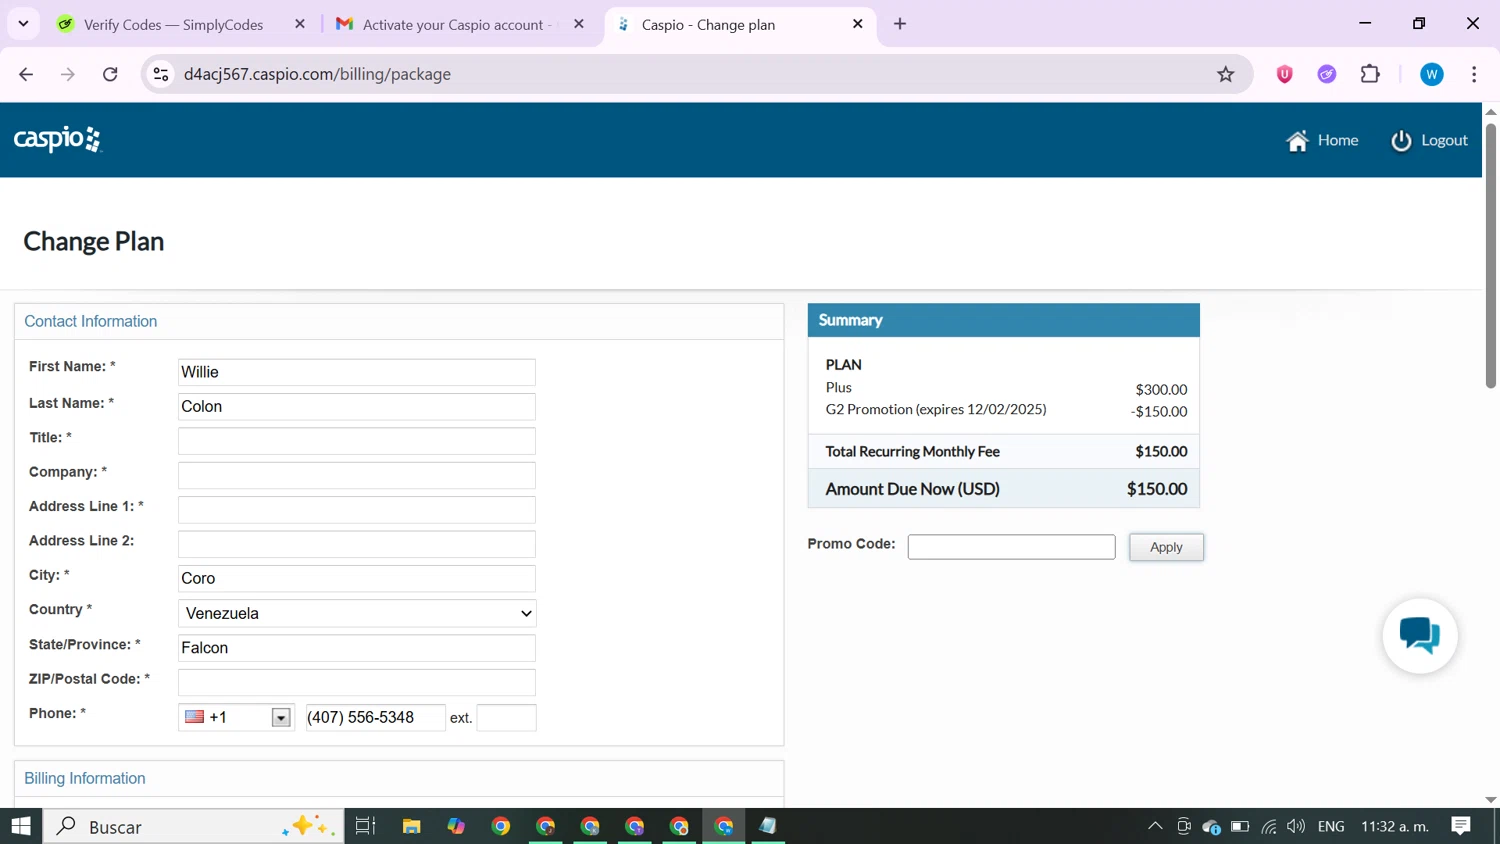1500x844 pixels.
Task: Click the Promo Code input field
Action: 1011,547
